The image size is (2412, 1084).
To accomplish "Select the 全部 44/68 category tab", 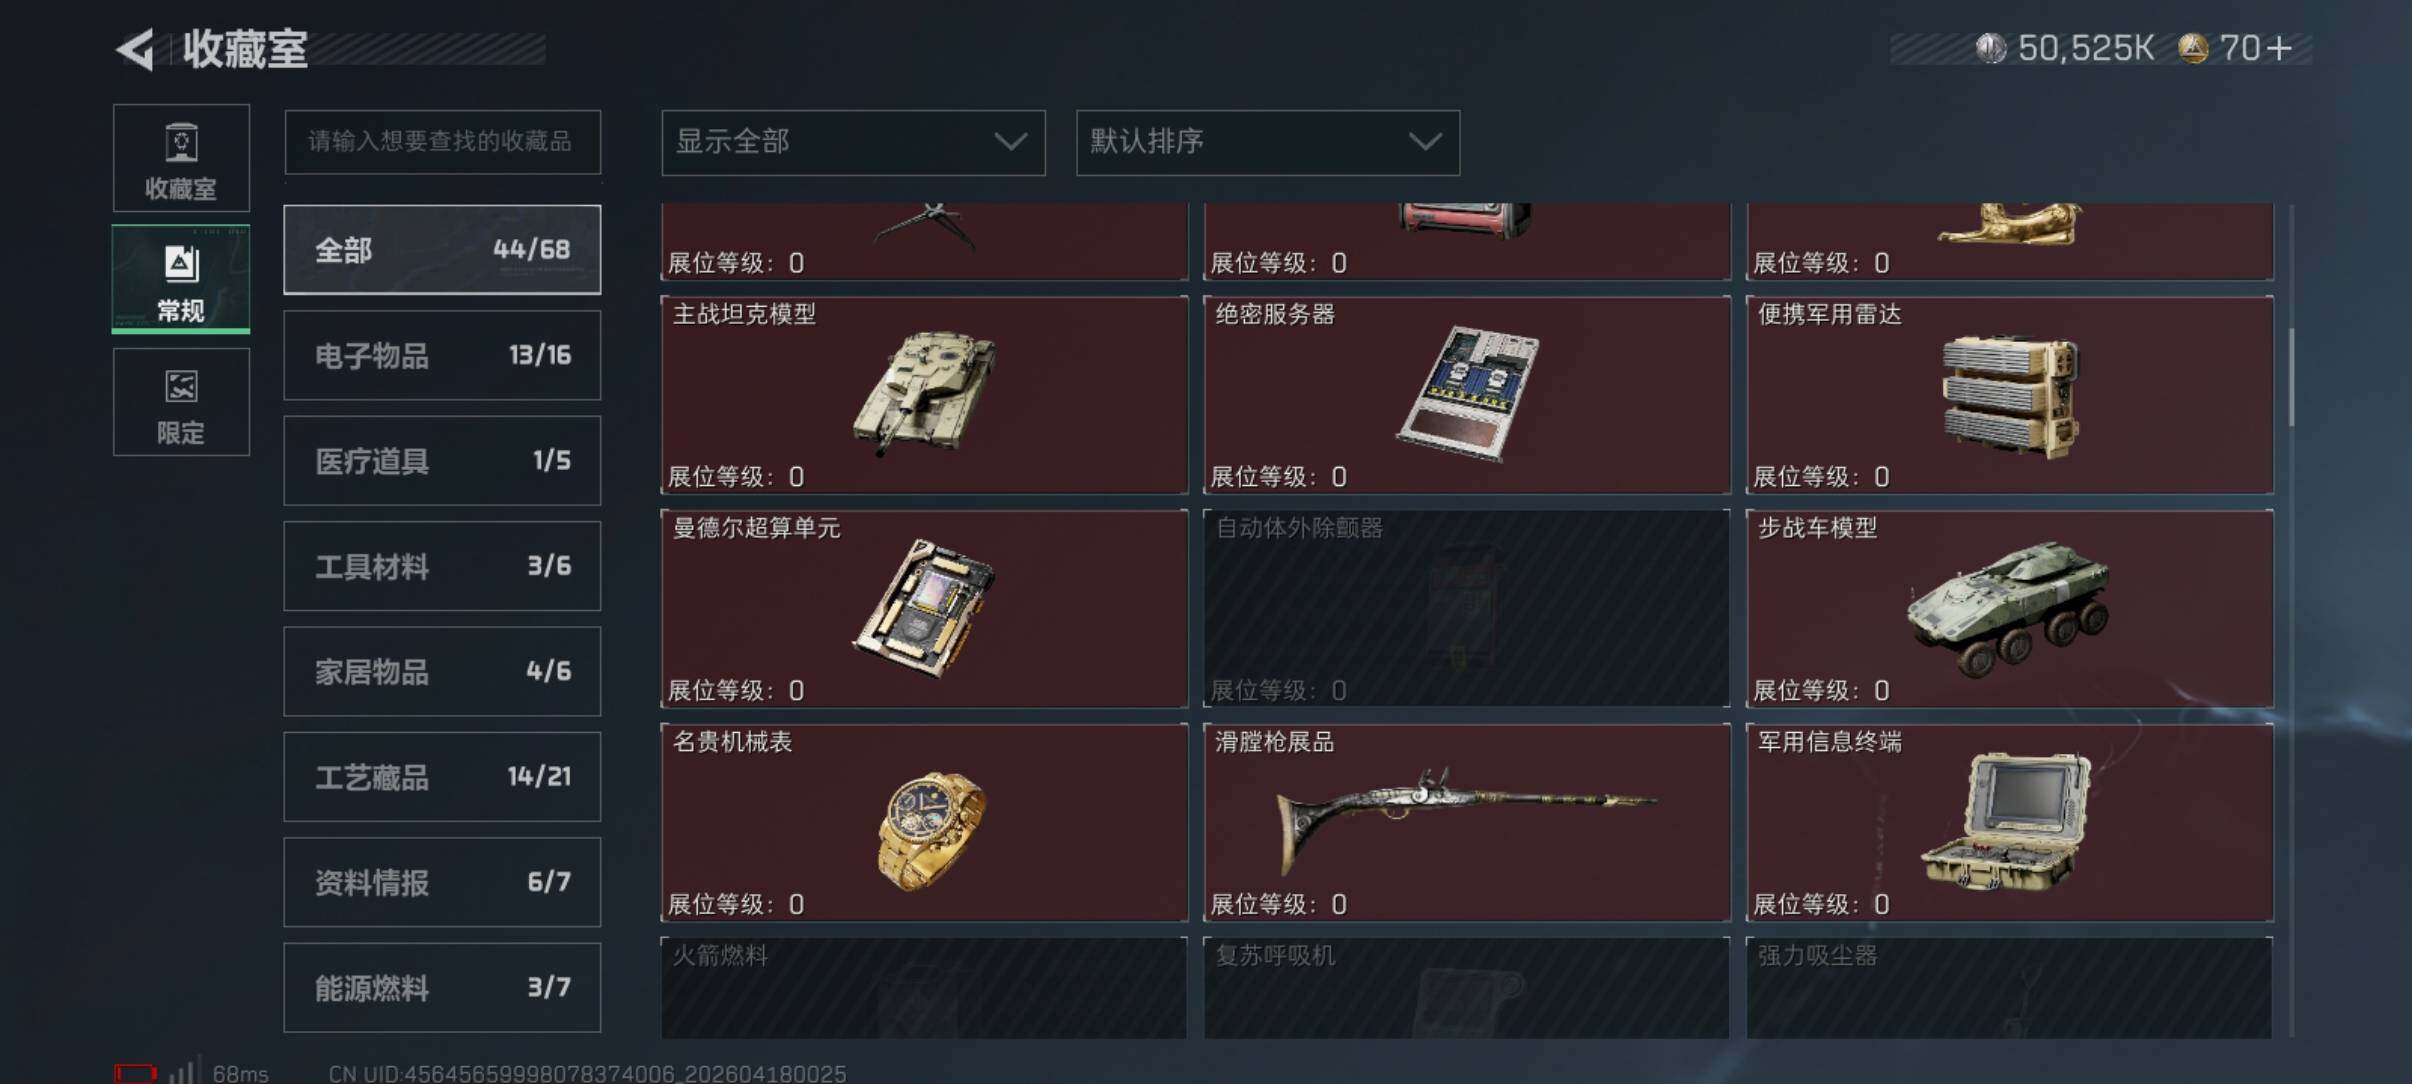I will pos(442,250).
